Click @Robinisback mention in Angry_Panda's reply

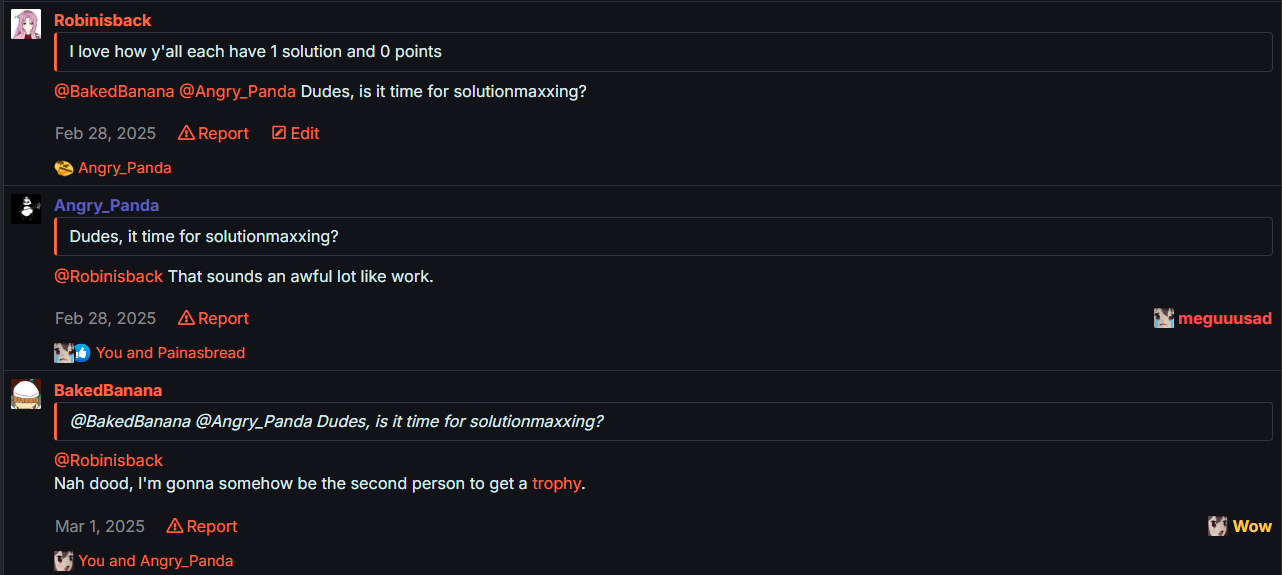tap(108, 276)
